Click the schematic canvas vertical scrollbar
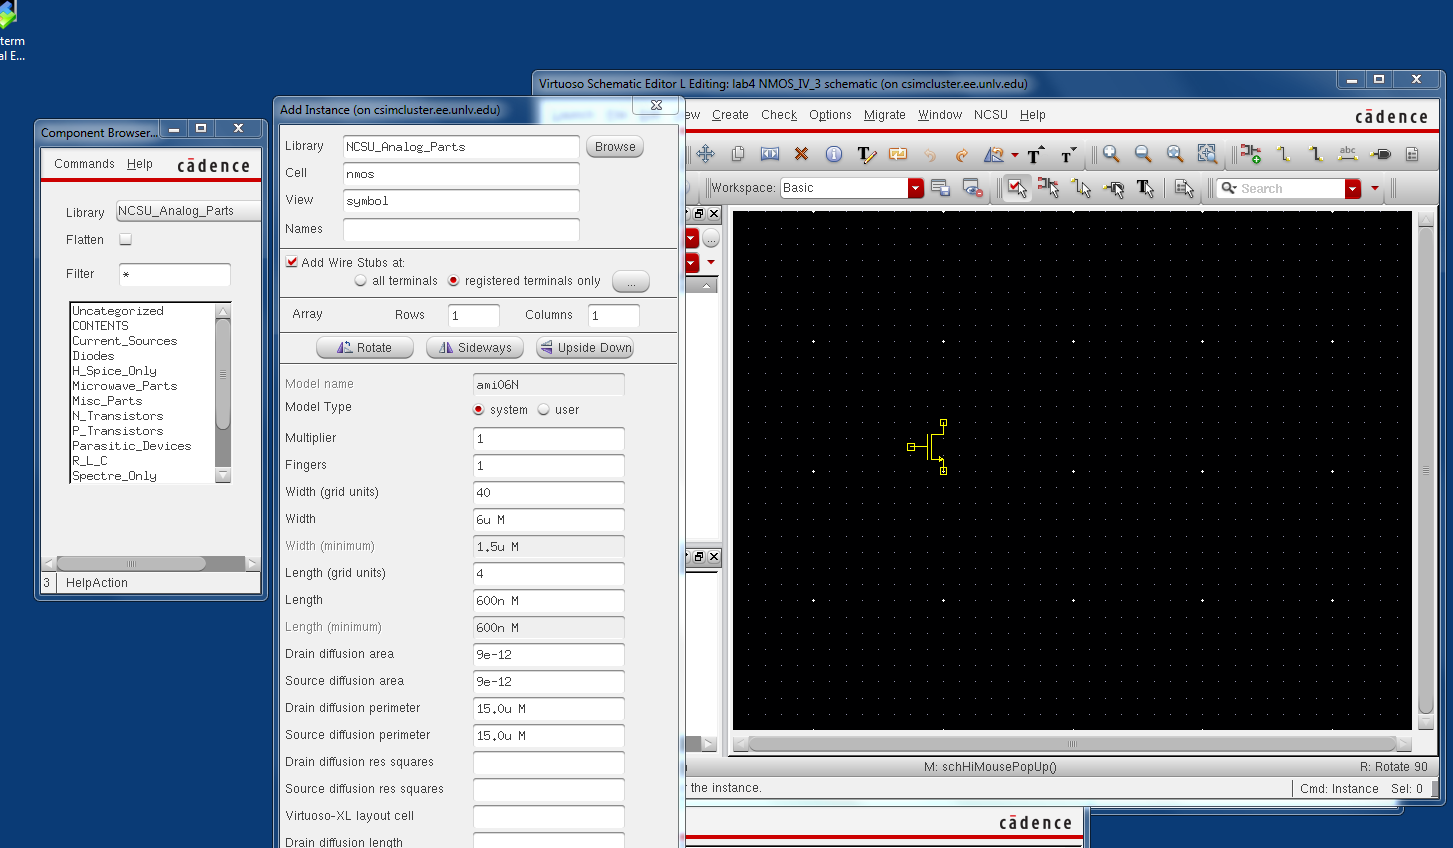Image resolution: width=1453 pixels, height=848 pixels. point(1426,470)
